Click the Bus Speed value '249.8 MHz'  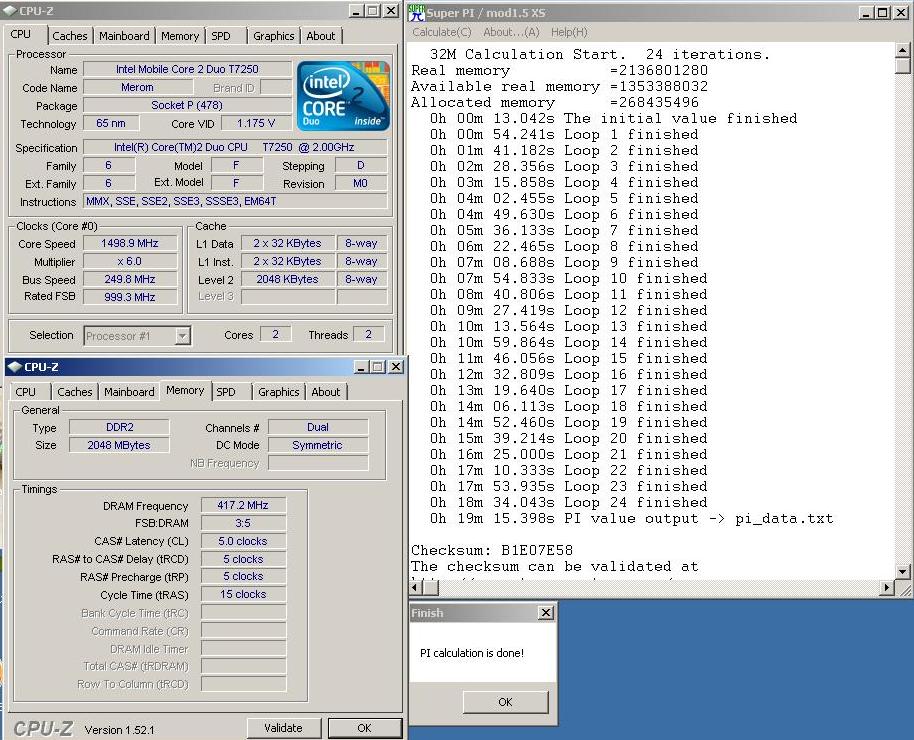(129, 279)
